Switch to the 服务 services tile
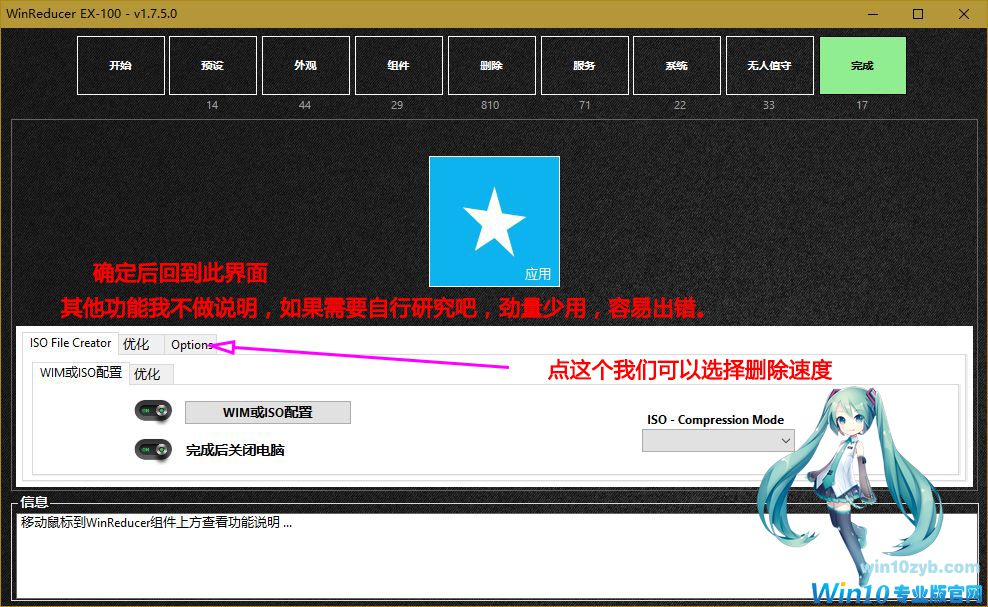988x607 pixels. click(x=584, y=66)
